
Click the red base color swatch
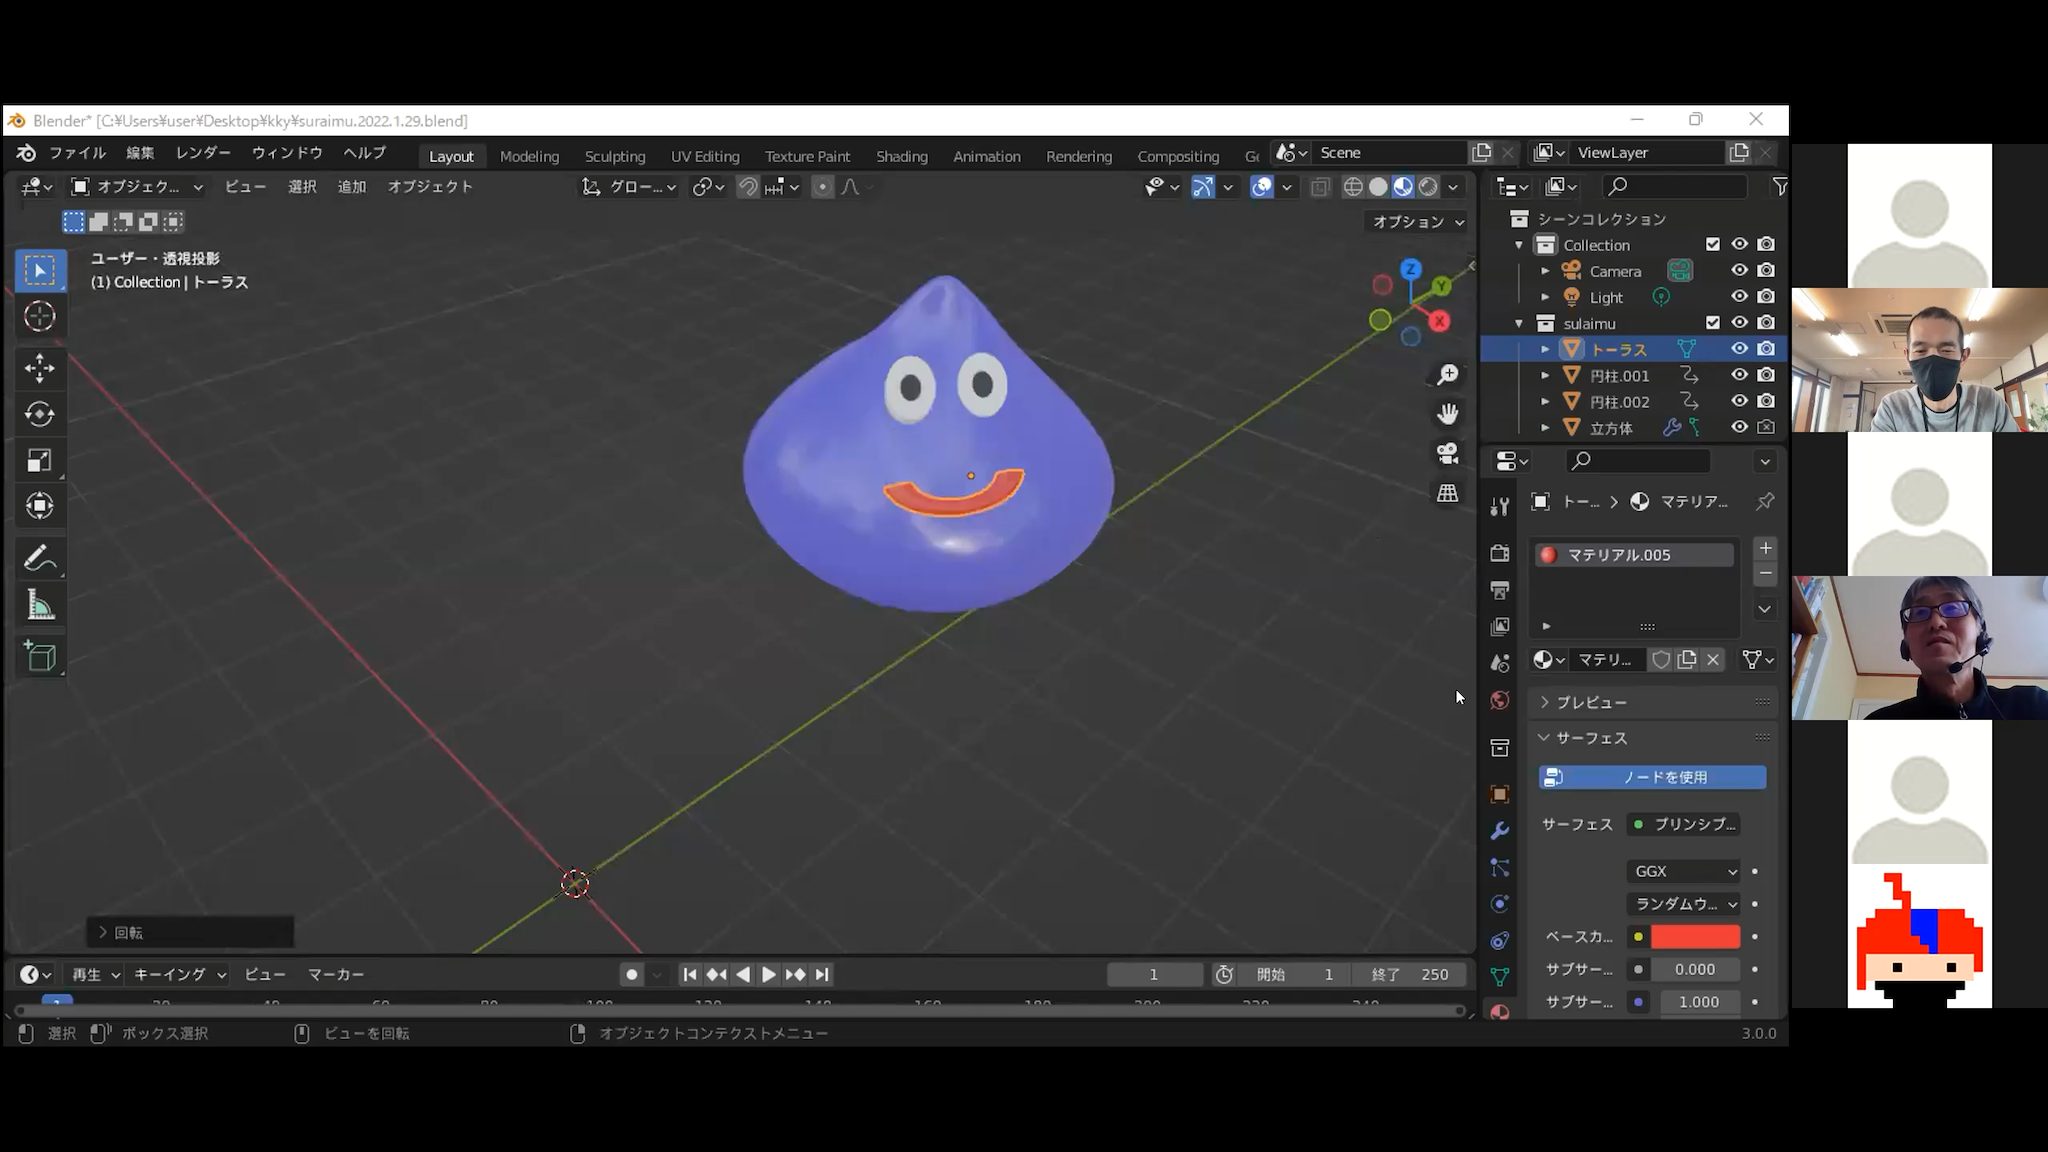(x=1695, y=937)
